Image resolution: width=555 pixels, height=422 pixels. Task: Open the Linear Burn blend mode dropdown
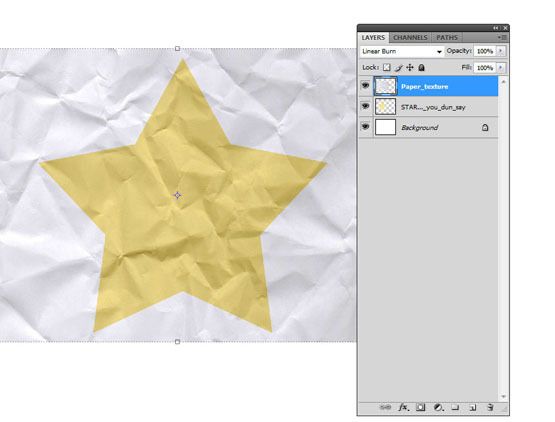click(402, 51)
